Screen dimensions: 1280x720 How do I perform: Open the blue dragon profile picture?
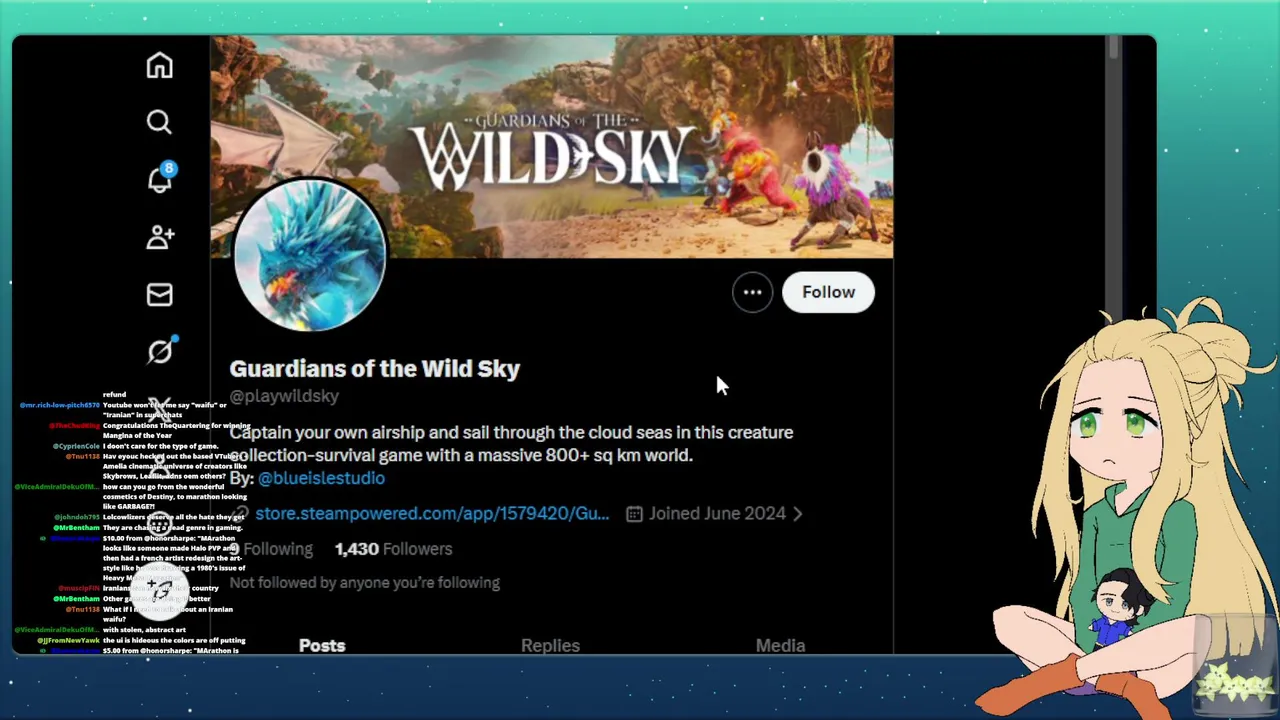click(x=309, y=256)
